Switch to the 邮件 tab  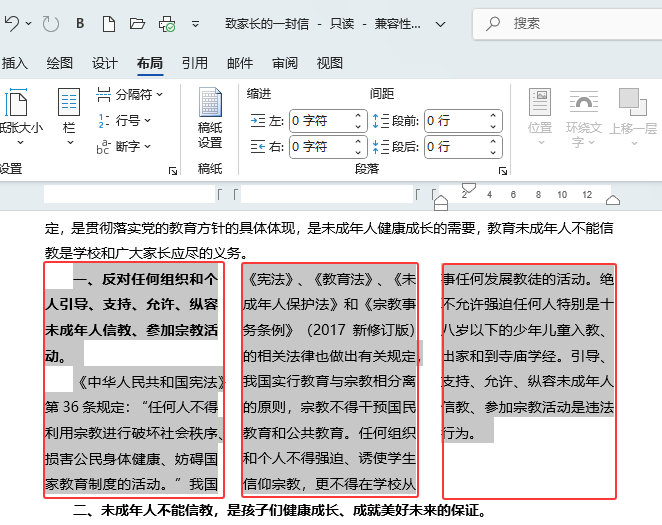click(240, 63)
